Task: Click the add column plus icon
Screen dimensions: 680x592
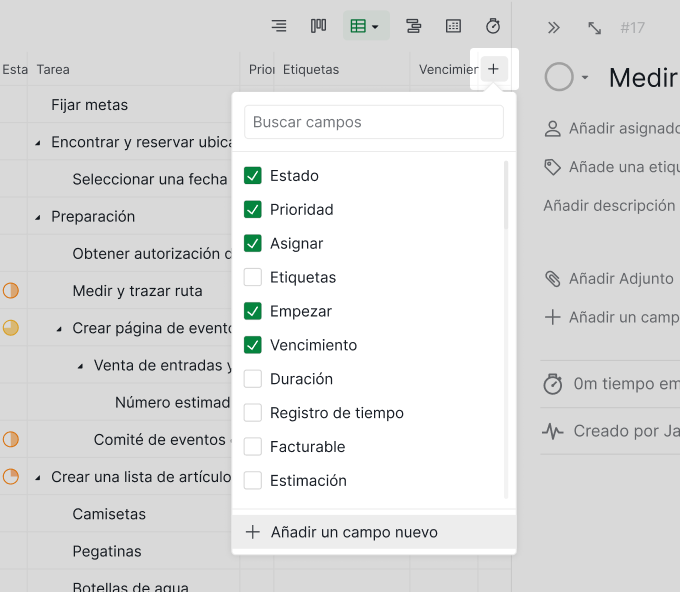Action: [x=494, y=69]
